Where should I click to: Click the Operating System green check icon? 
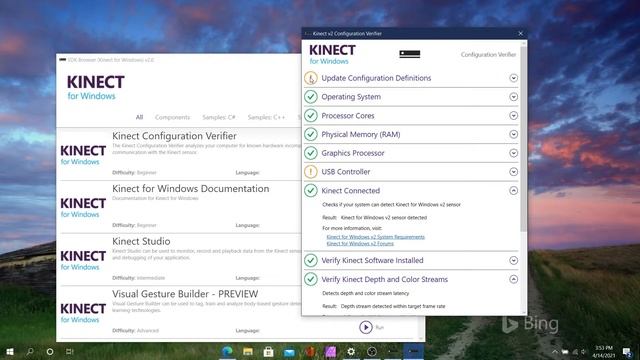311,97
